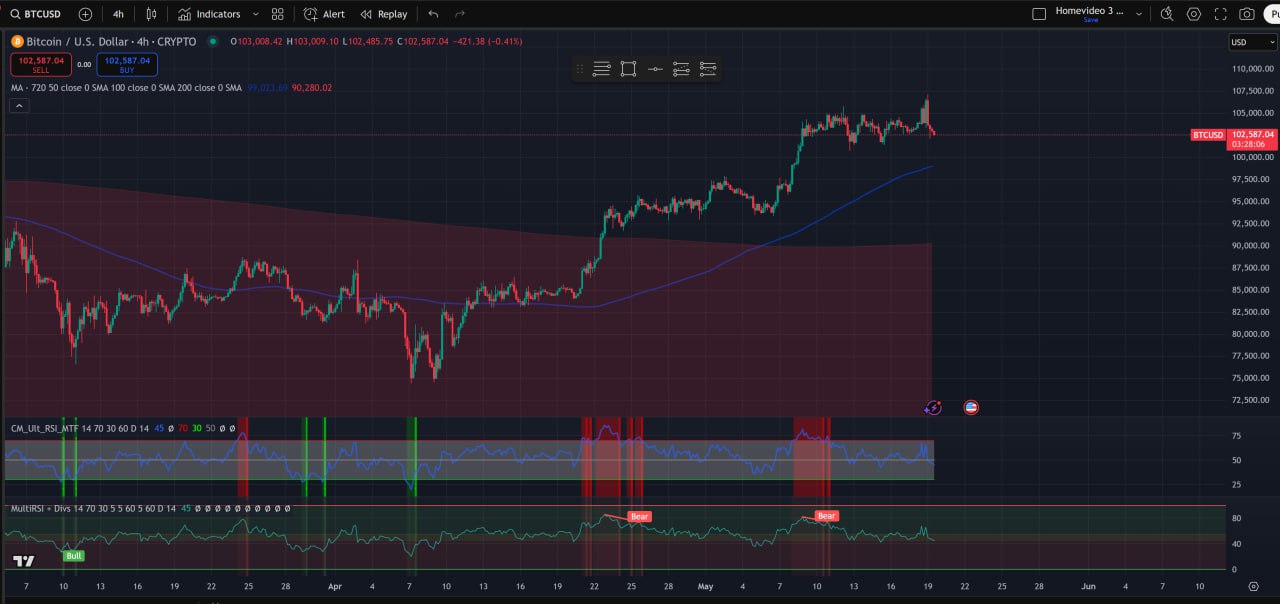1280x604 pixels.
Task: Undo the last chart action
Action: 433,14
